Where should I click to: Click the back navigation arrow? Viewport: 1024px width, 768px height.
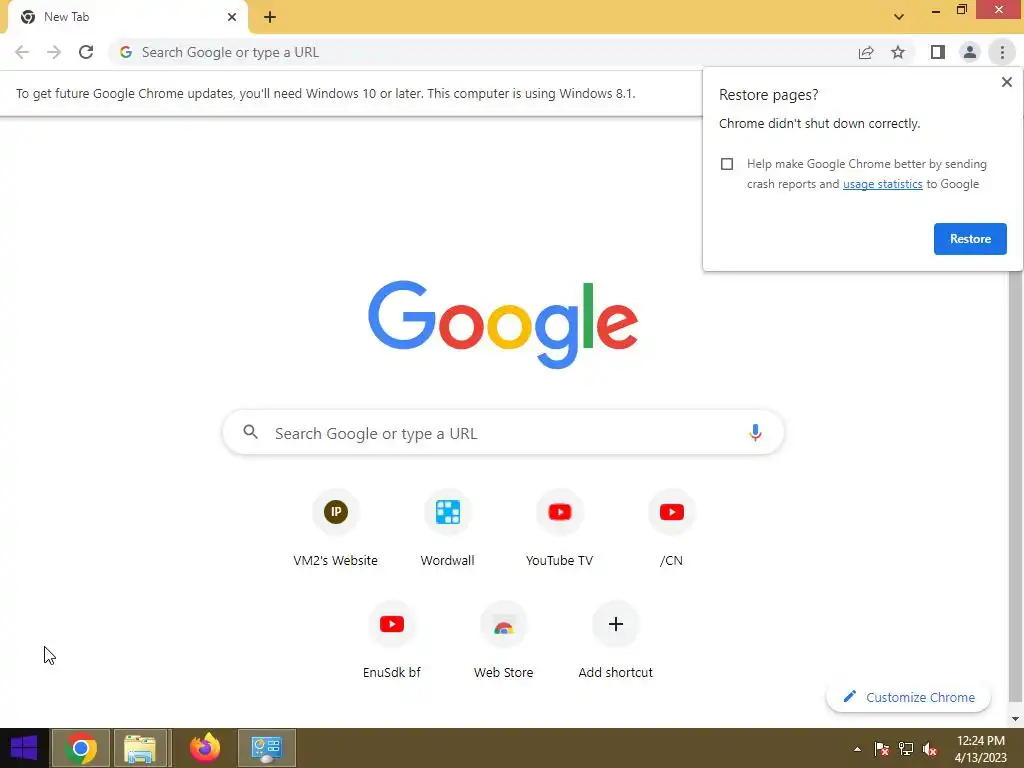22,52
